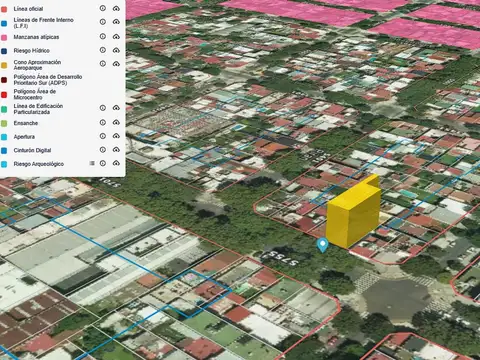This screenshot has height=360, width=480.
Task: Download the Cinturón Digital layer
Action: (116, 150)
